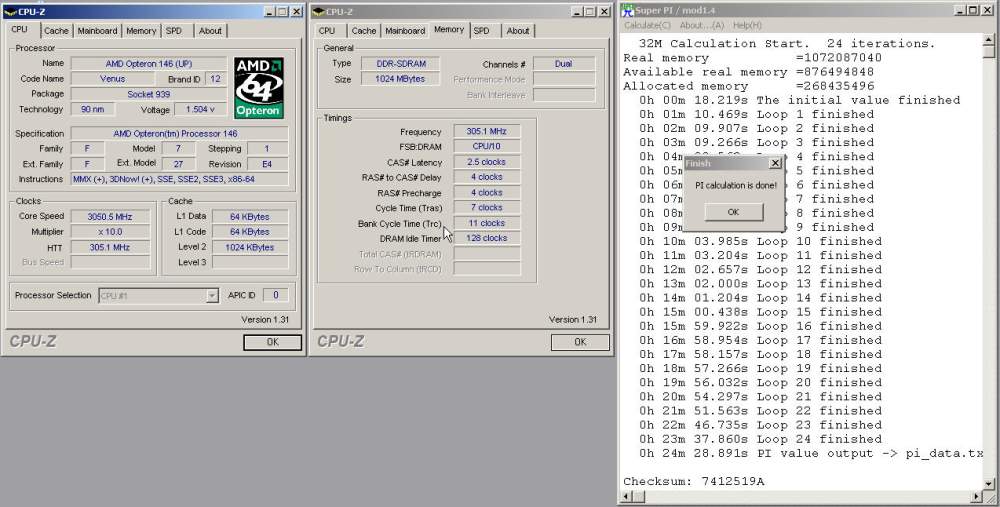This screenshot has height=507, width=1000.
Task: Click the Super PI title bar icon
Action: coord(628,10)
